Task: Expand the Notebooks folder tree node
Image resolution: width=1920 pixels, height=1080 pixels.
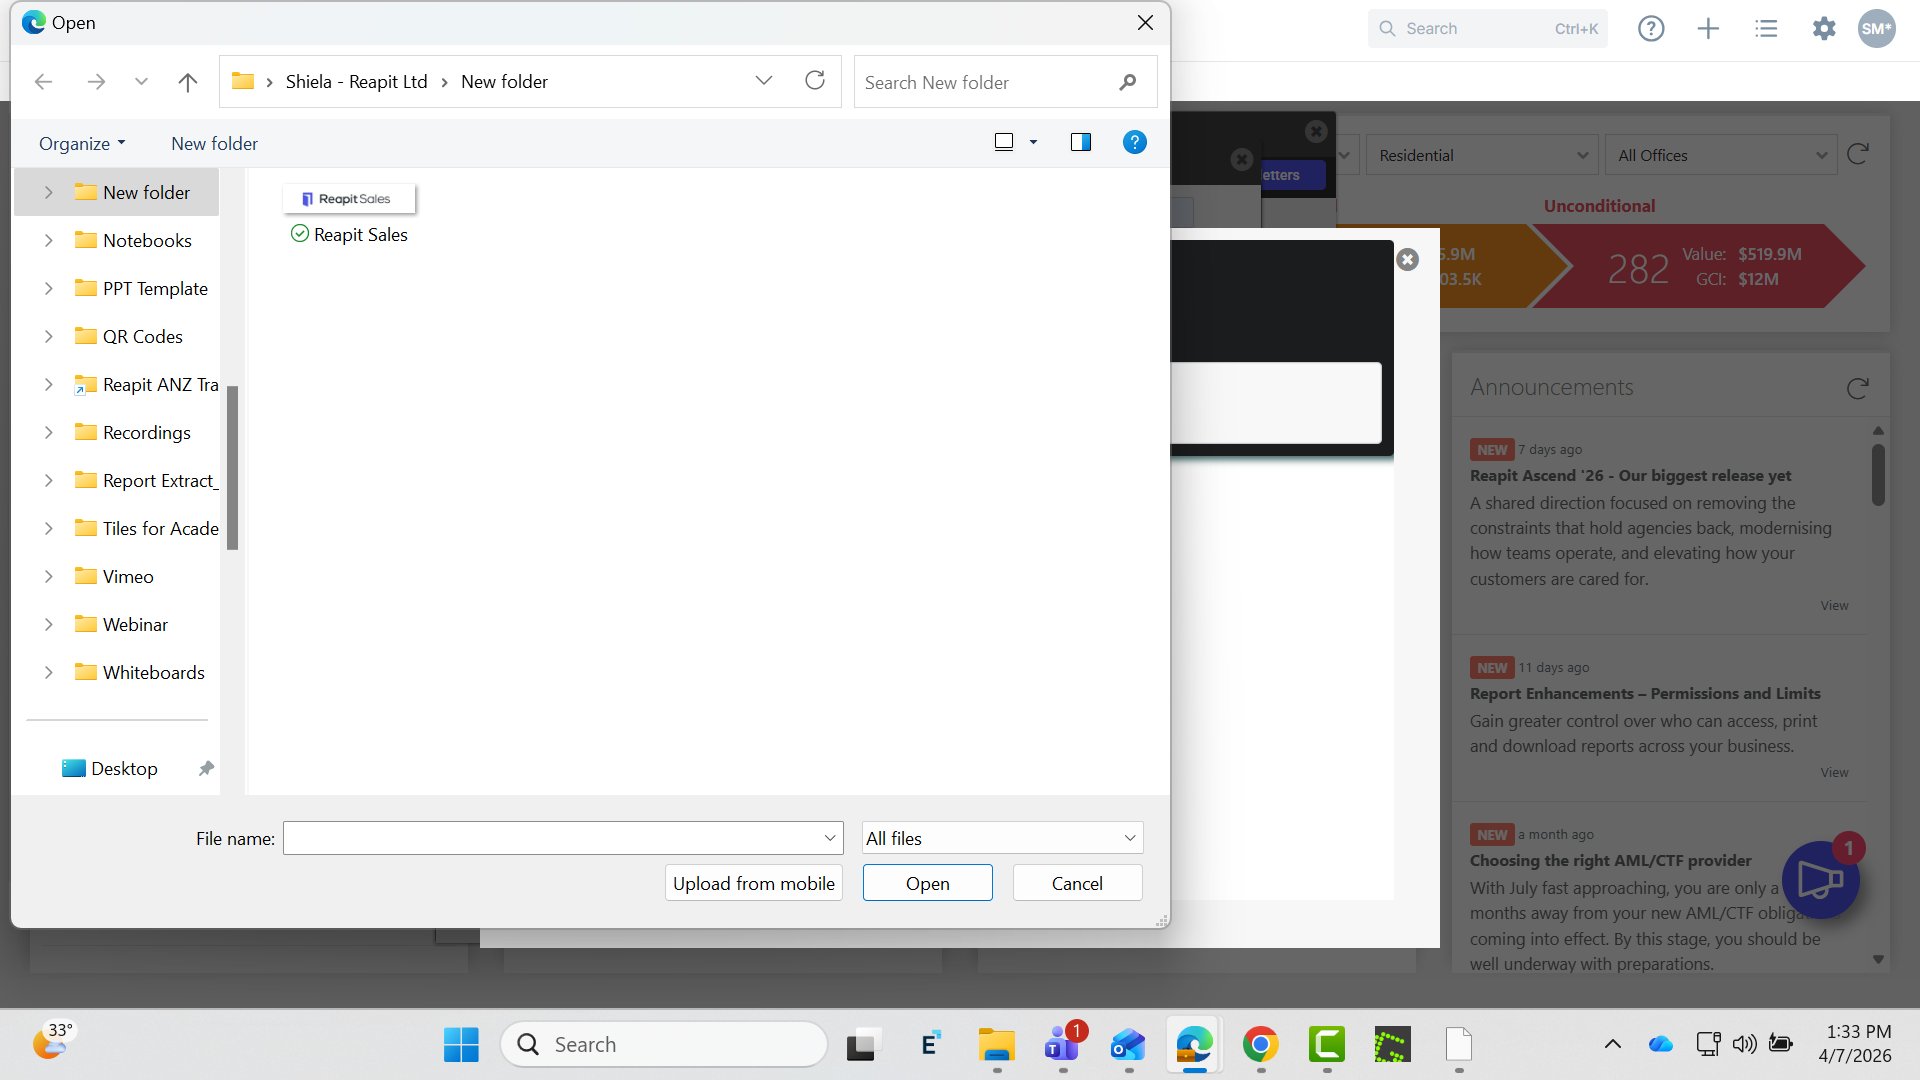Action: [48, 240]
